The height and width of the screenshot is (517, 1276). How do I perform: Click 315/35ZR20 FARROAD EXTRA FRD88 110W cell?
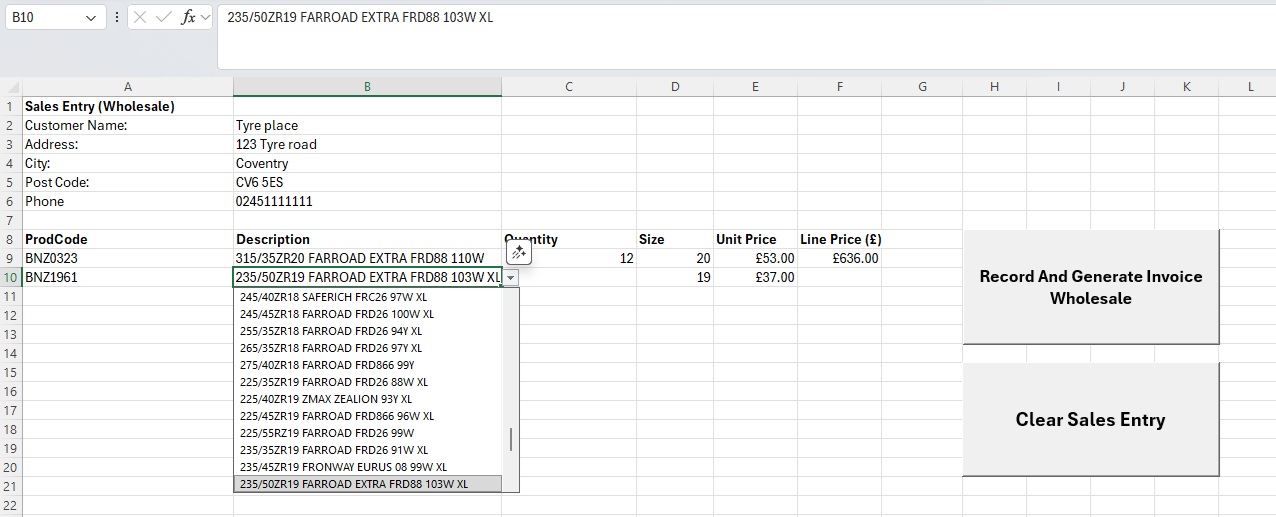click(367, 258)
